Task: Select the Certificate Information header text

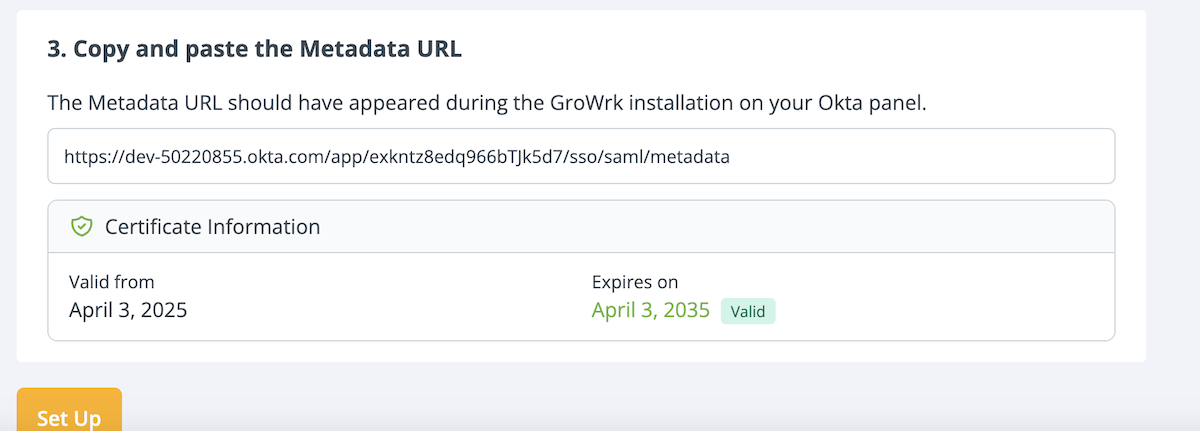Action: (x=212, y=227)
